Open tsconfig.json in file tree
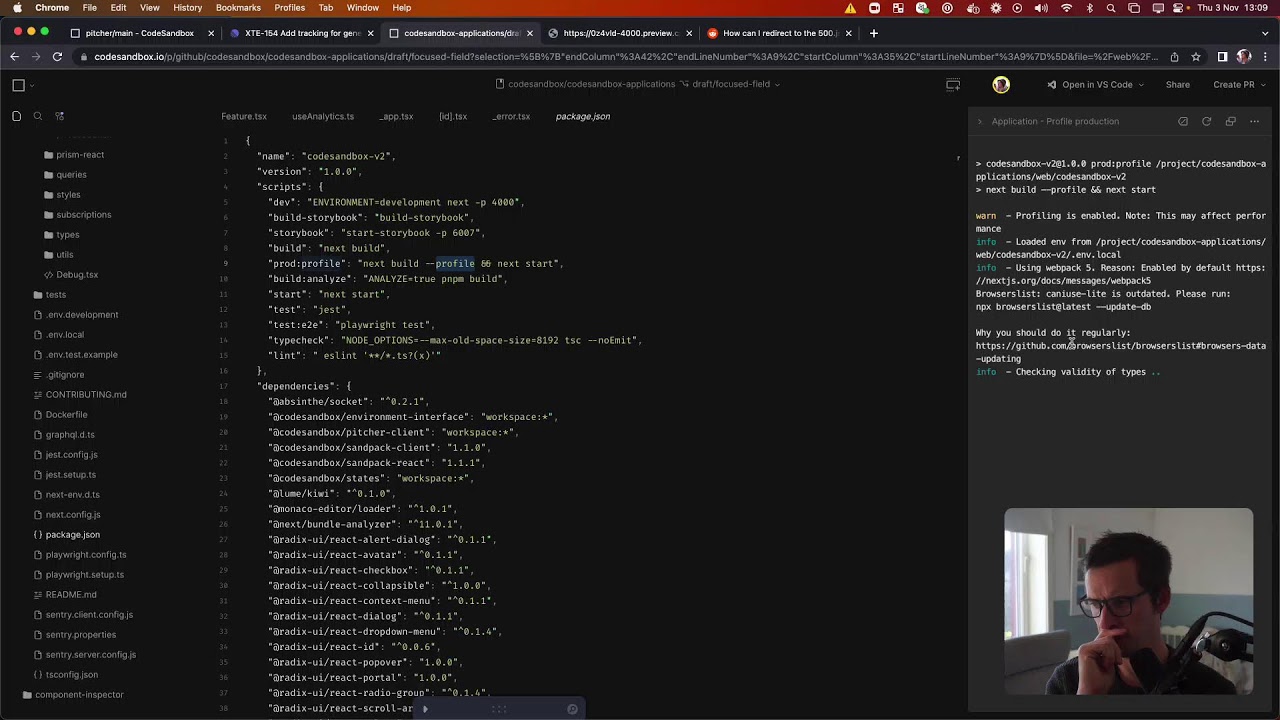 coord(71,675)
